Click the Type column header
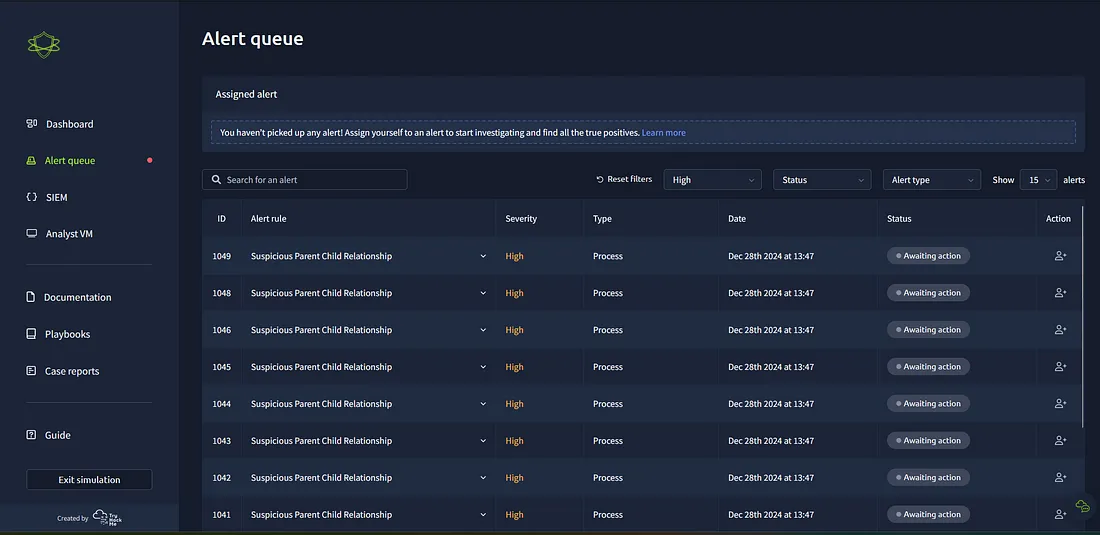 click(602, 219)
